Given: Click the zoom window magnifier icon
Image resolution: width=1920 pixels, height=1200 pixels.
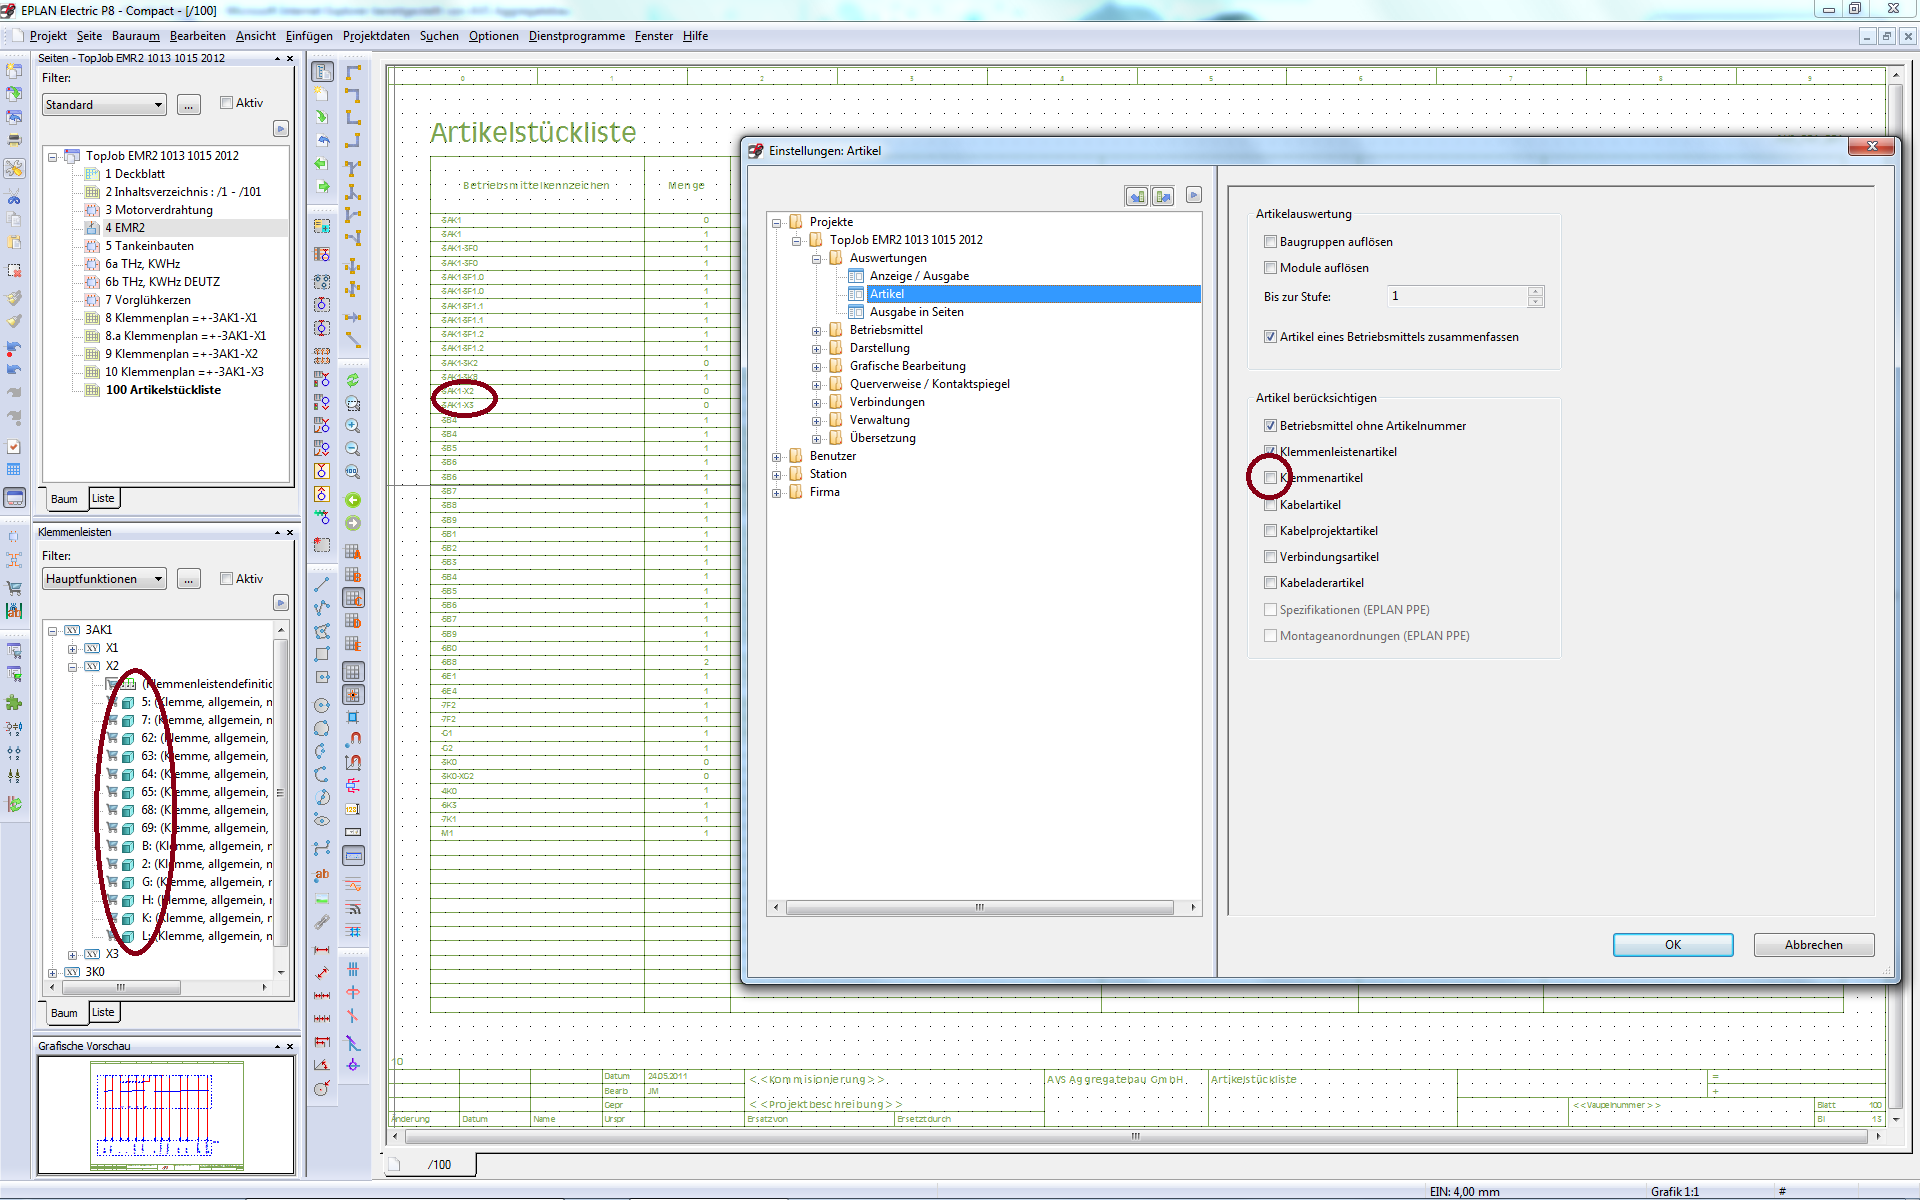Looking at the screenshot, I should coord(353,404).
